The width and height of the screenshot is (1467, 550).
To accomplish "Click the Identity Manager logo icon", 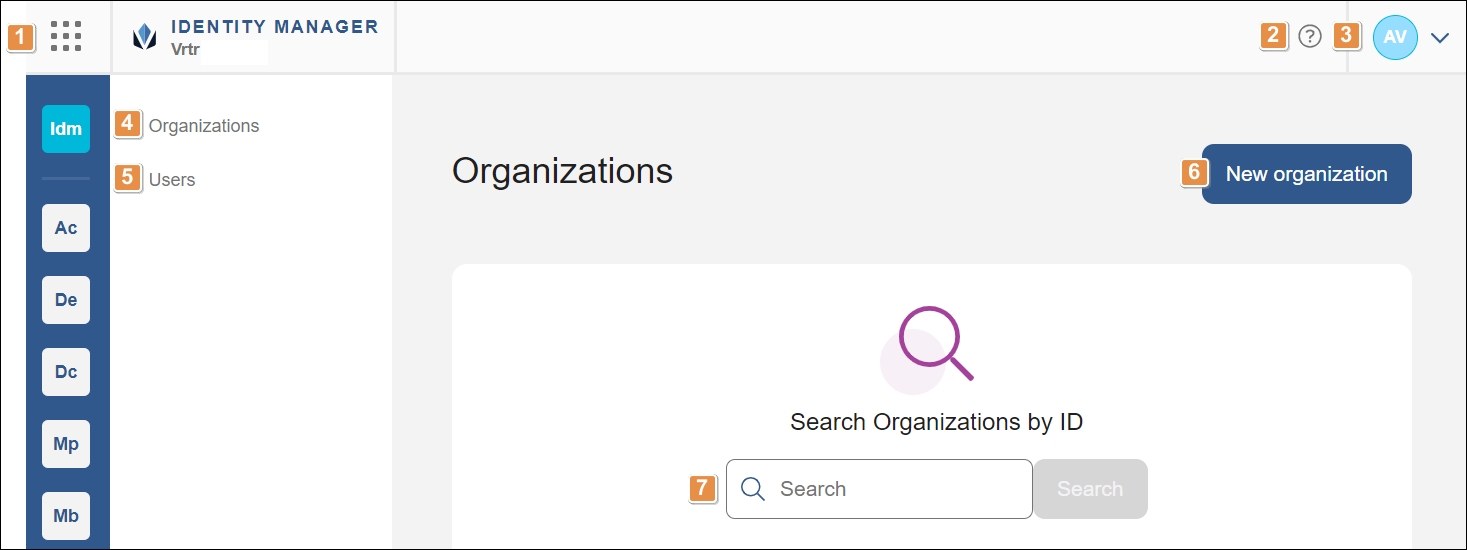I will [145, 37].
